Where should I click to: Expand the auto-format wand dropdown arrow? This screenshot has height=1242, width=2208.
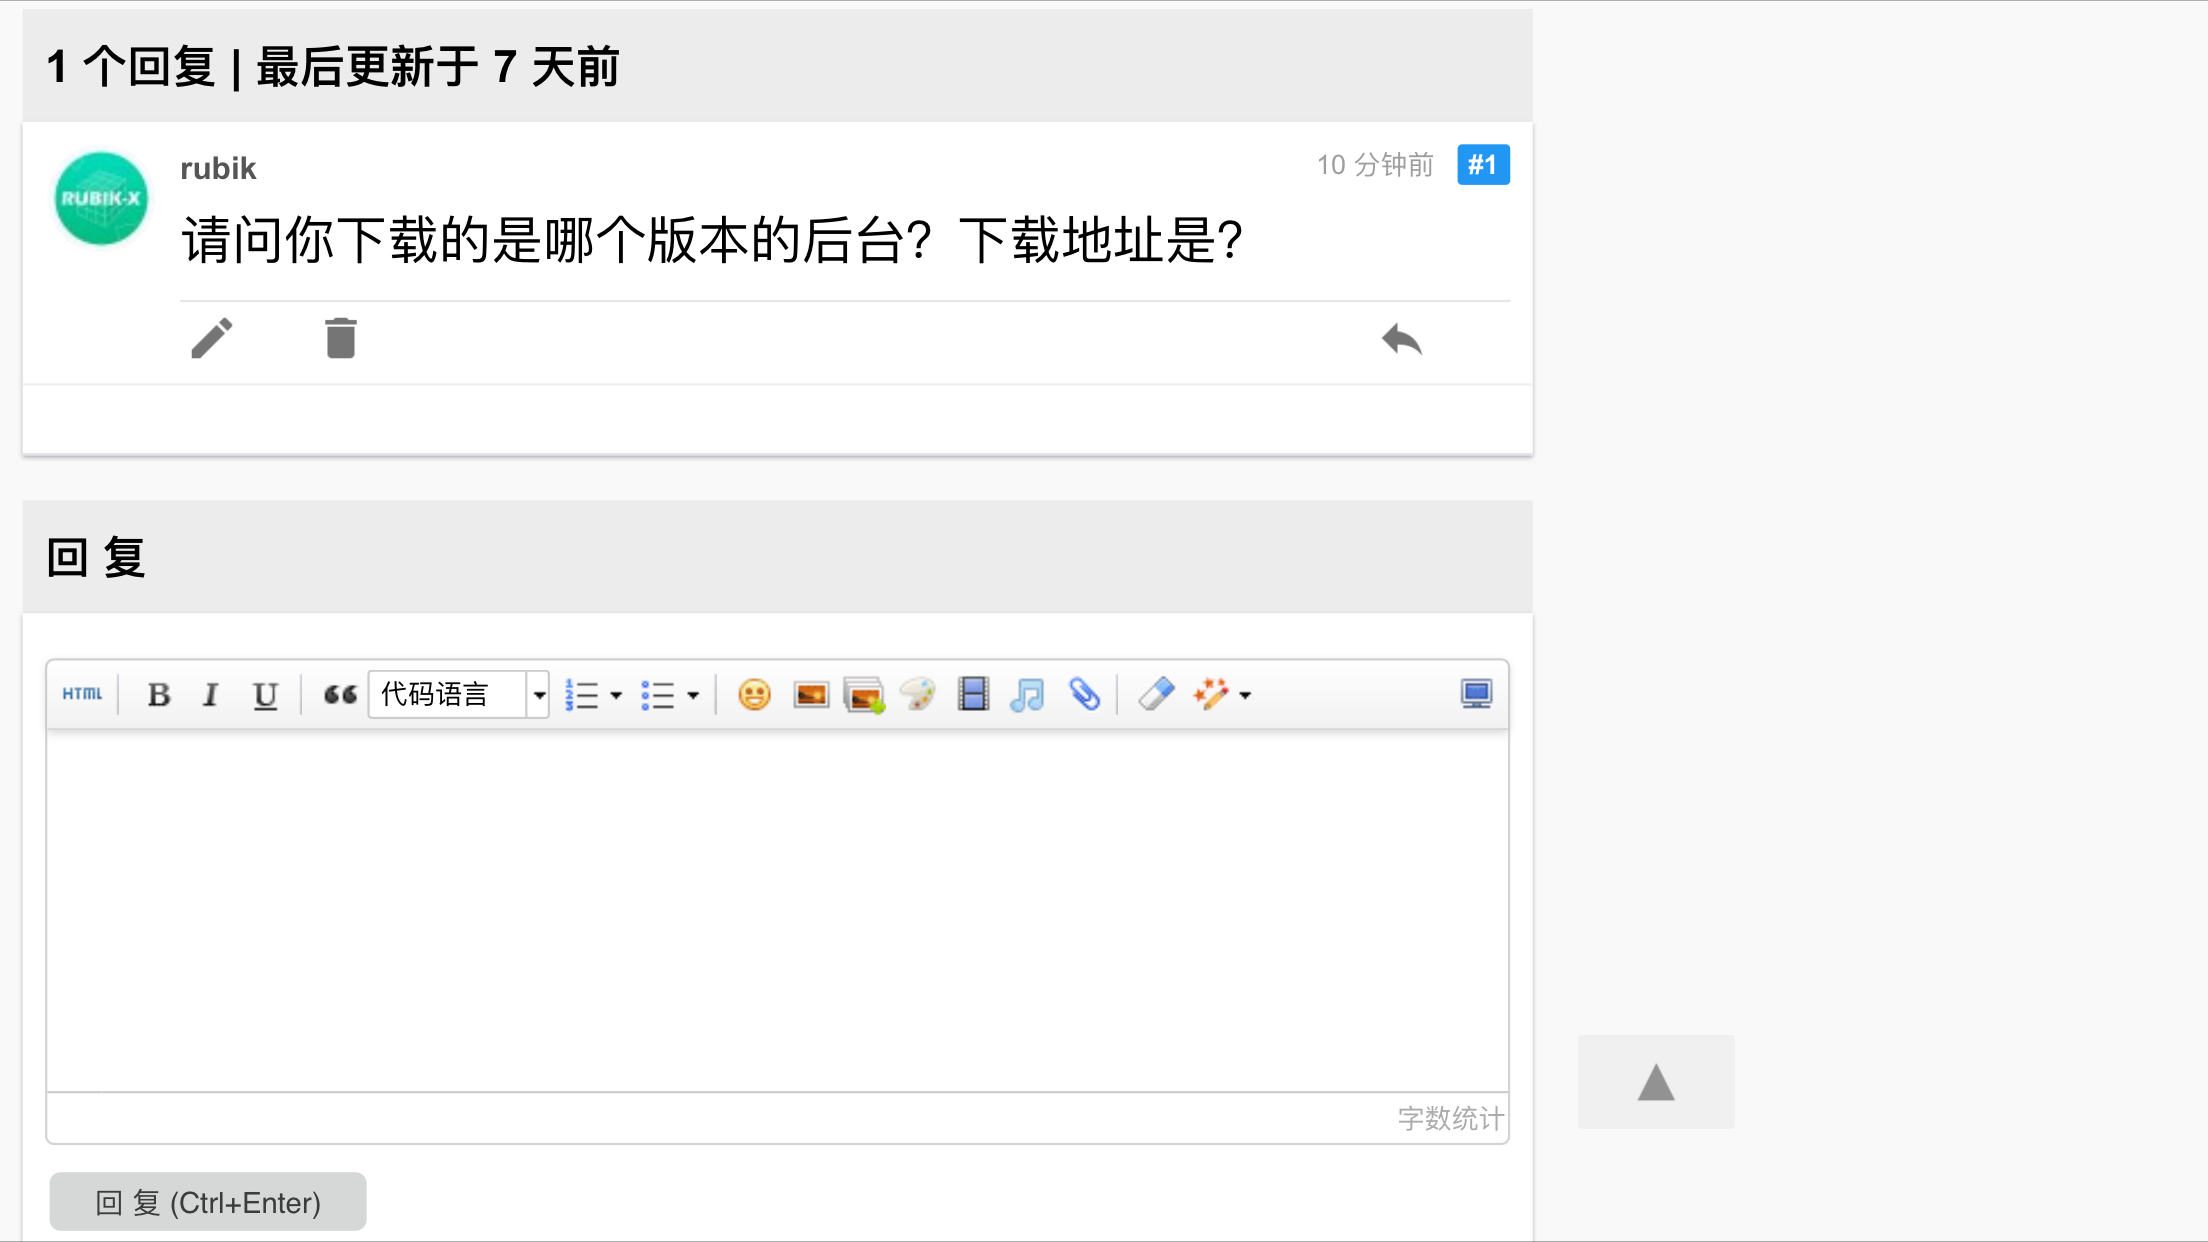coord(1245,695)
